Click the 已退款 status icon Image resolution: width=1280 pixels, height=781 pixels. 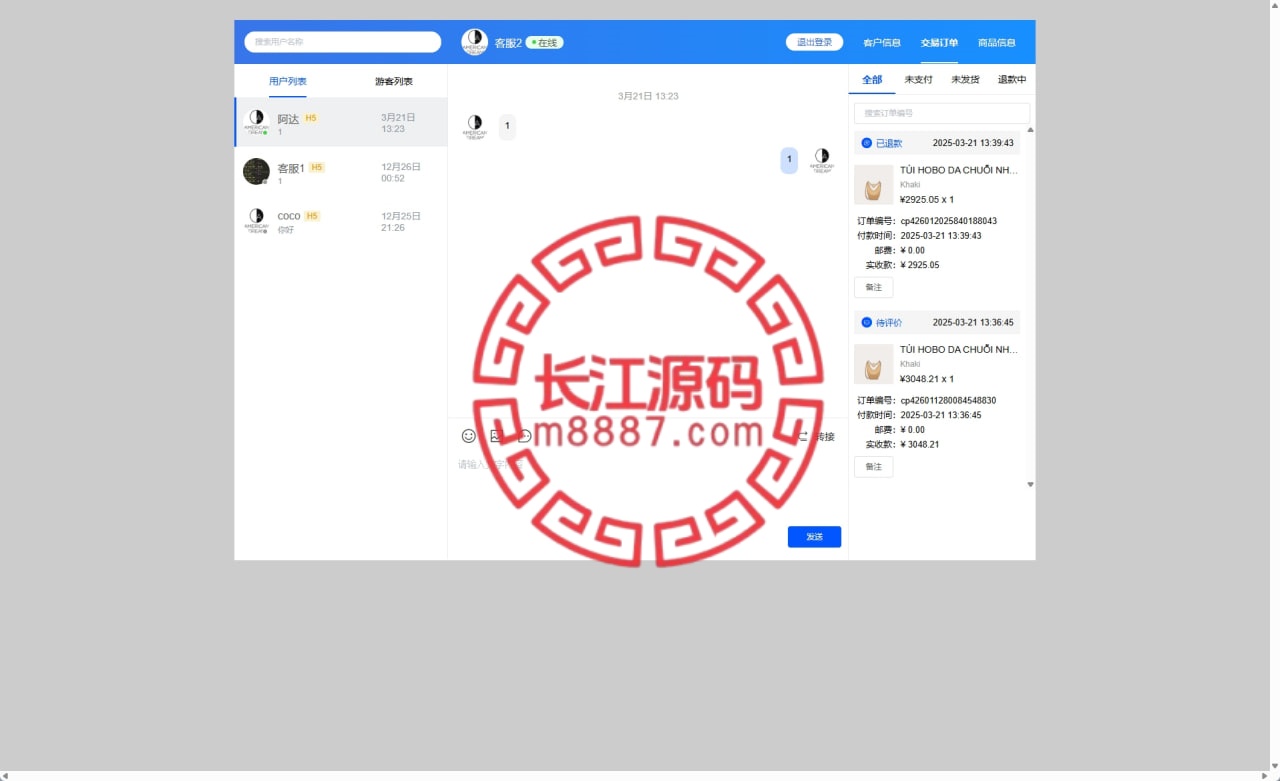(867, 143)
